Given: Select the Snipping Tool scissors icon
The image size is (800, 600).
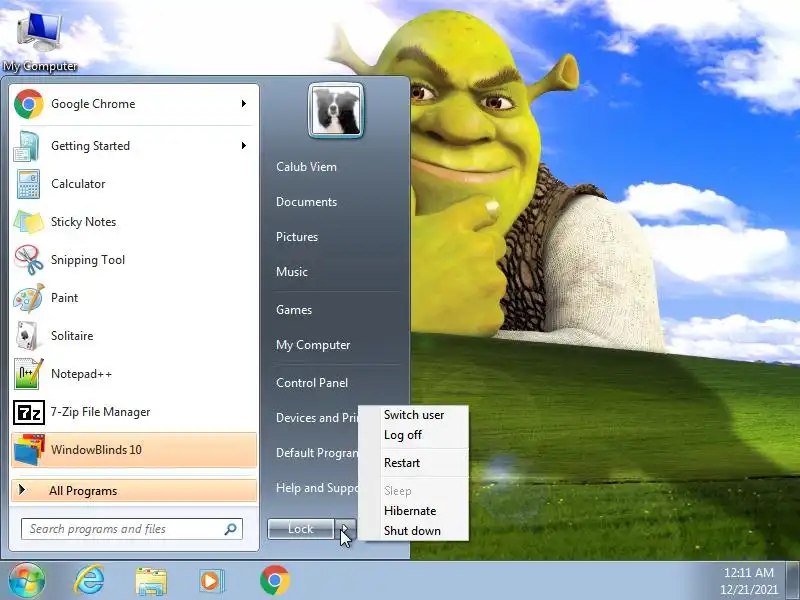Looking at the screenshot, I should [x=29, y=260].
